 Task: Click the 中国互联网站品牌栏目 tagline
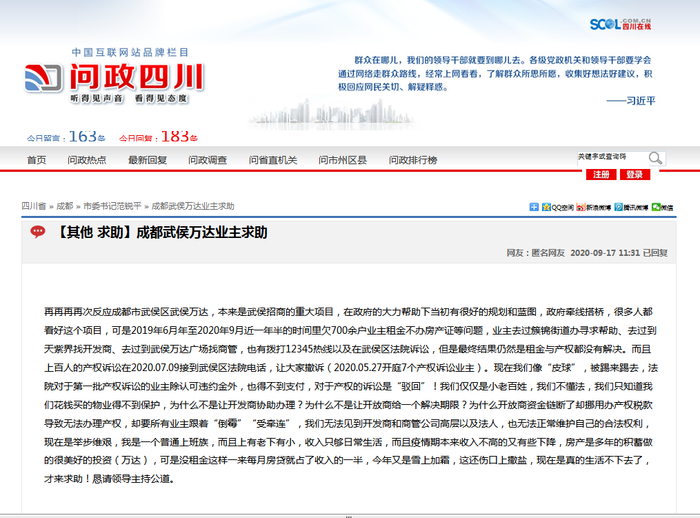(130, 52)
